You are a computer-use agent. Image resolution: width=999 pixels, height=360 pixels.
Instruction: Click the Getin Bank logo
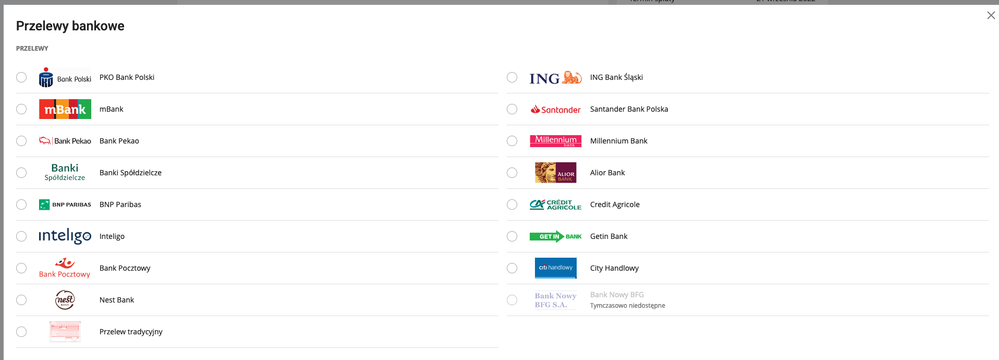556,236
